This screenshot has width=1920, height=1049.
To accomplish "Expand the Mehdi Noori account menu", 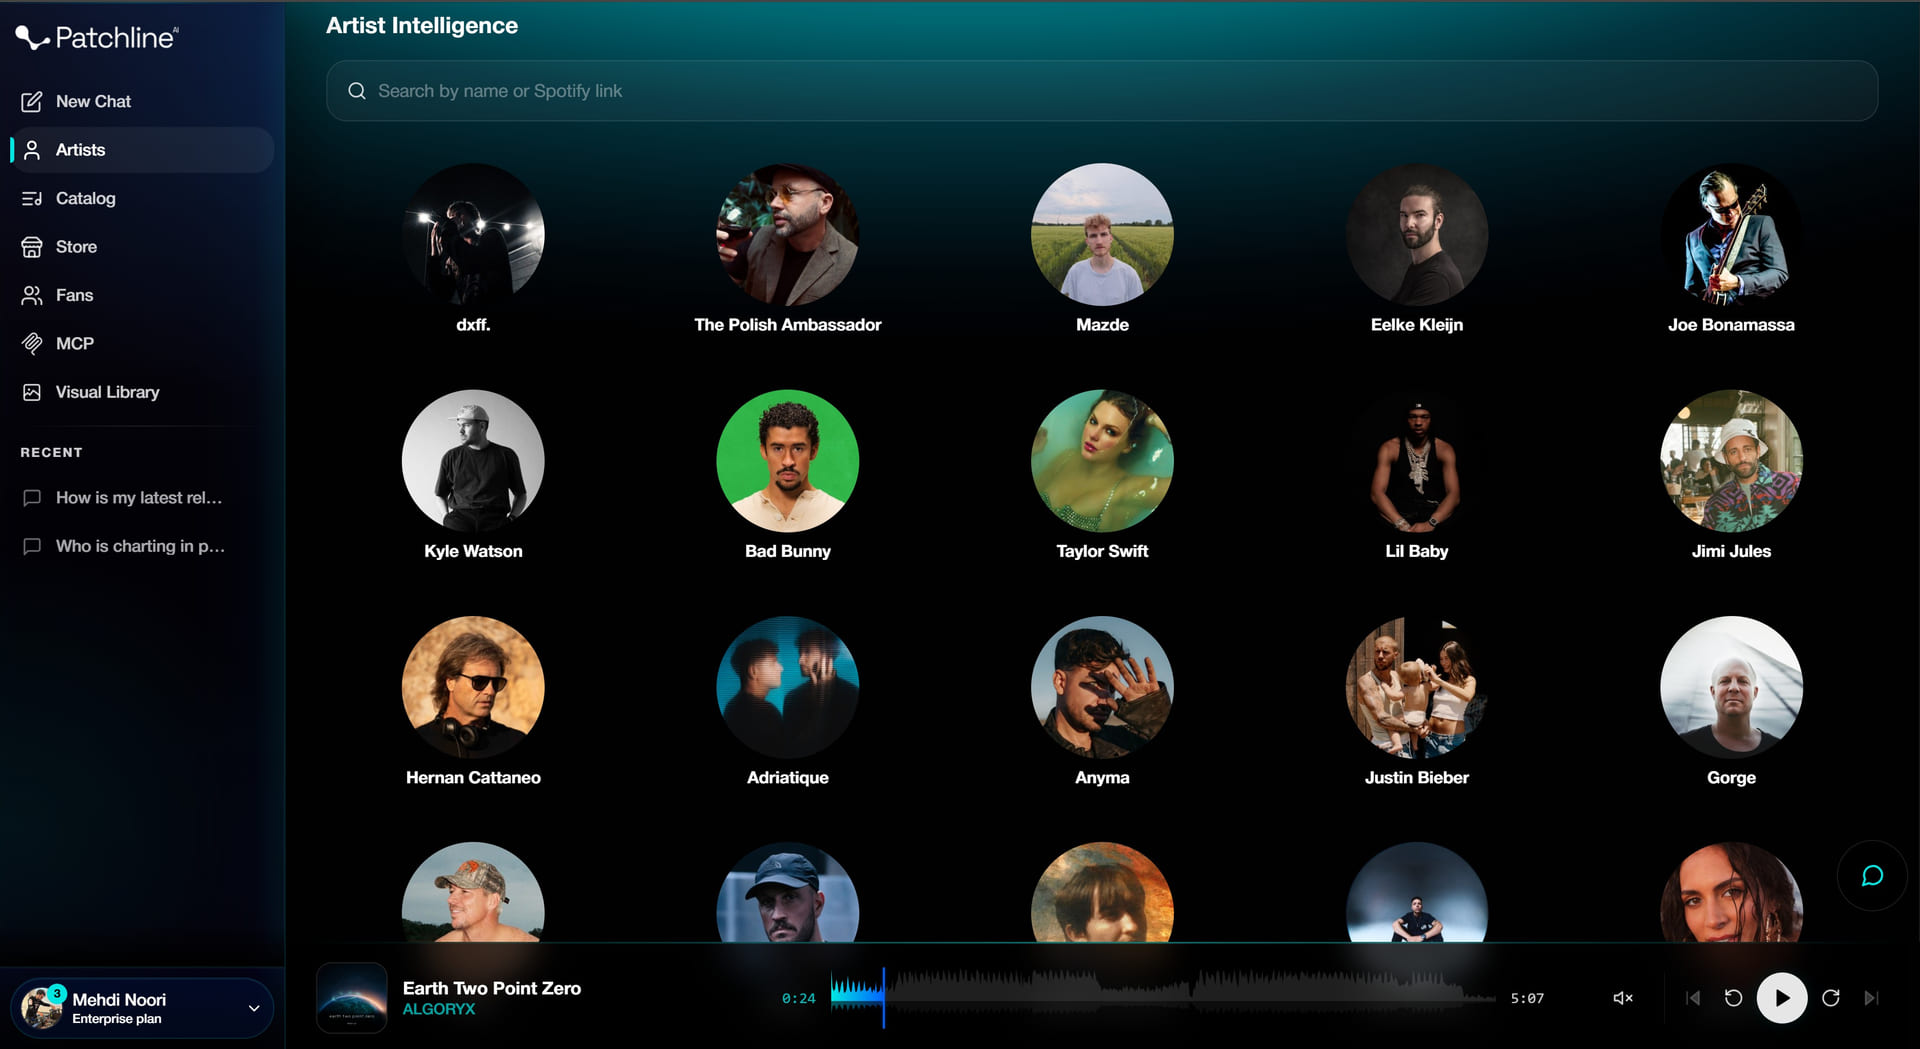I will 142,1008.
